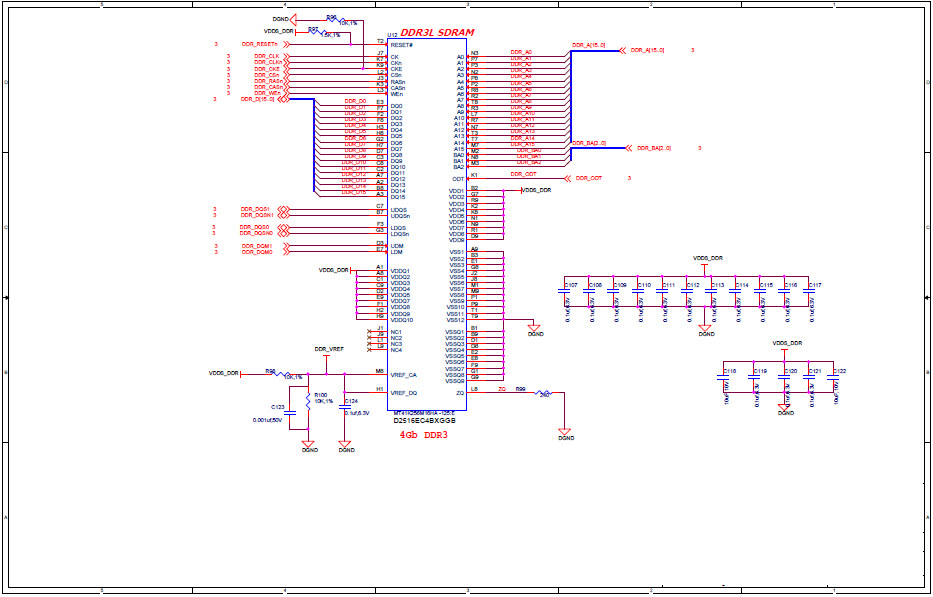Select the MT41K256M16RA-125:E value text
The width and height of the screenshot is (933, 597).
tap(424, 412)
